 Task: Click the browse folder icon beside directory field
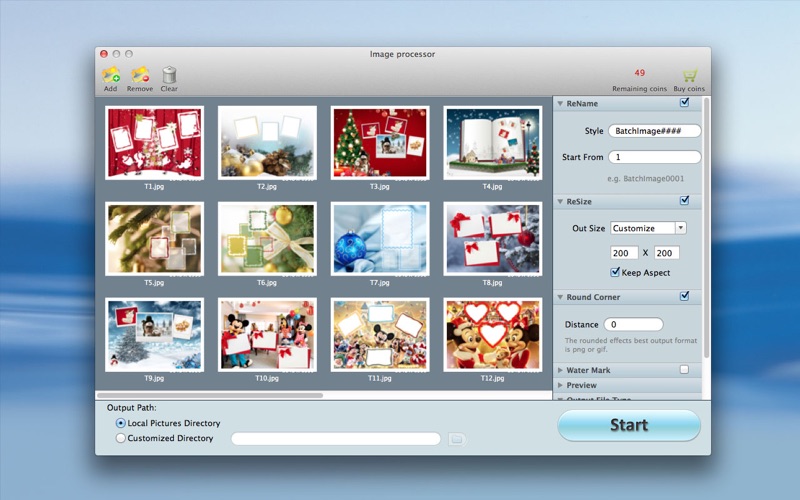point(457,439)
